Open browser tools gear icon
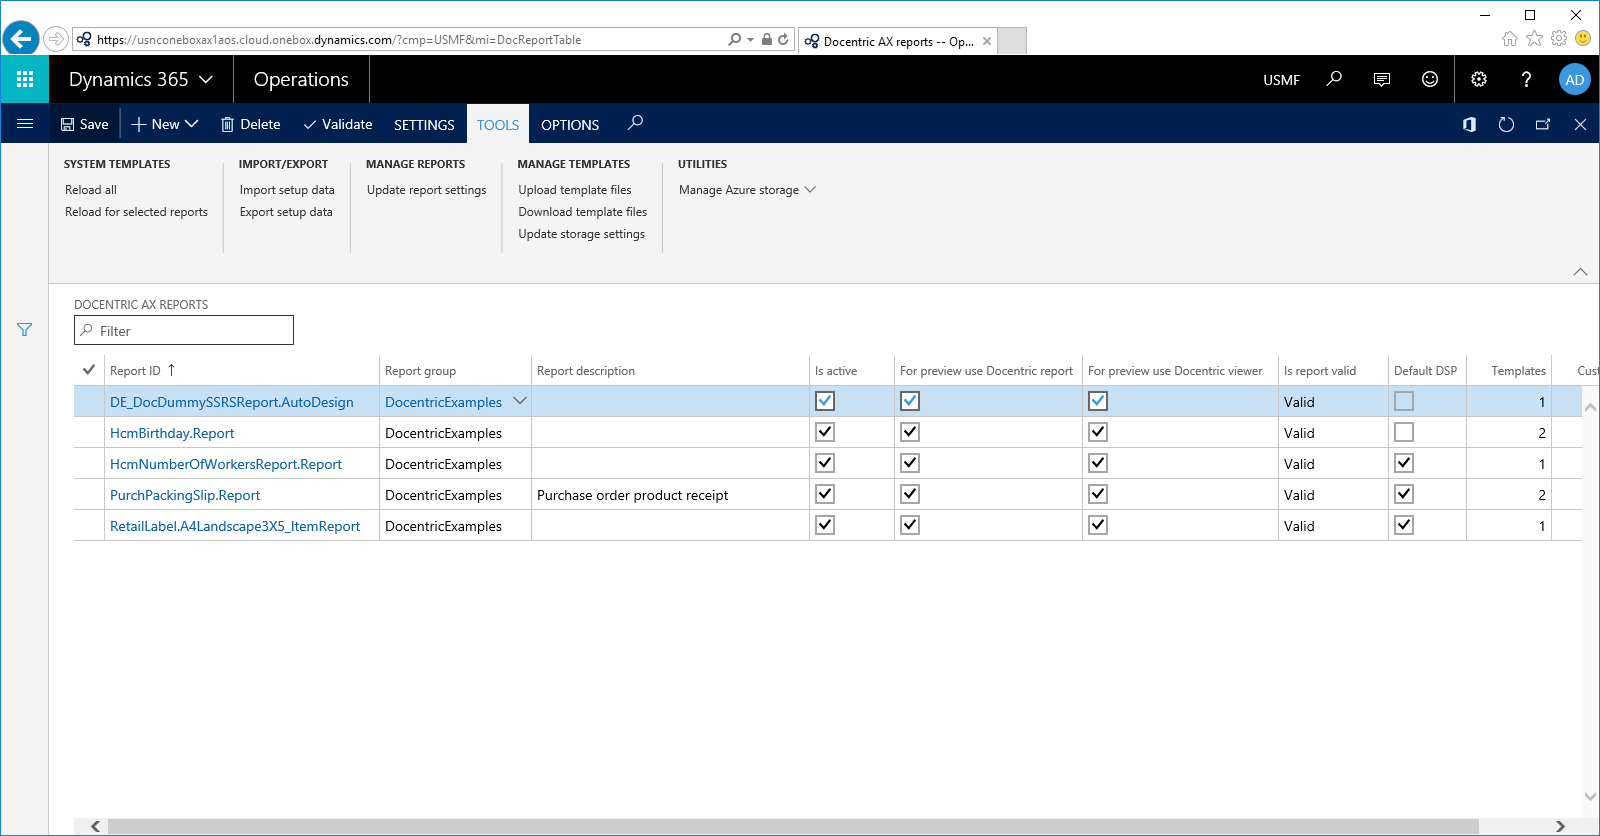Image resolution: width=1600 pixels, height=836 pixels. 1559,38
